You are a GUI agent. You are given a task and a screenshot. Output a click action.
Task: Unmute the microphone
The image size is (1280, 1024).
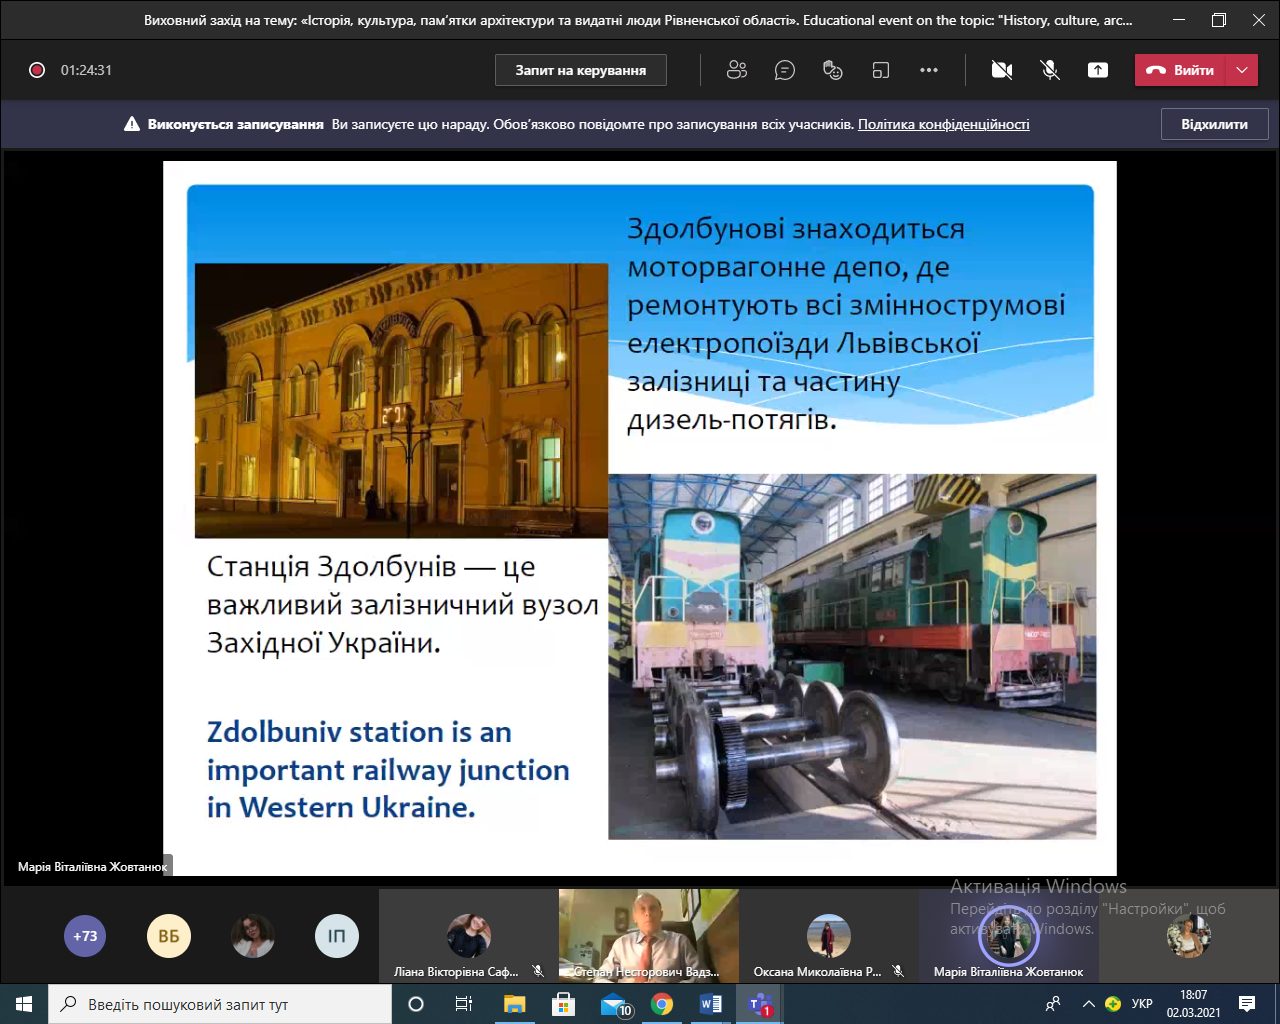tap(1049, 70)
